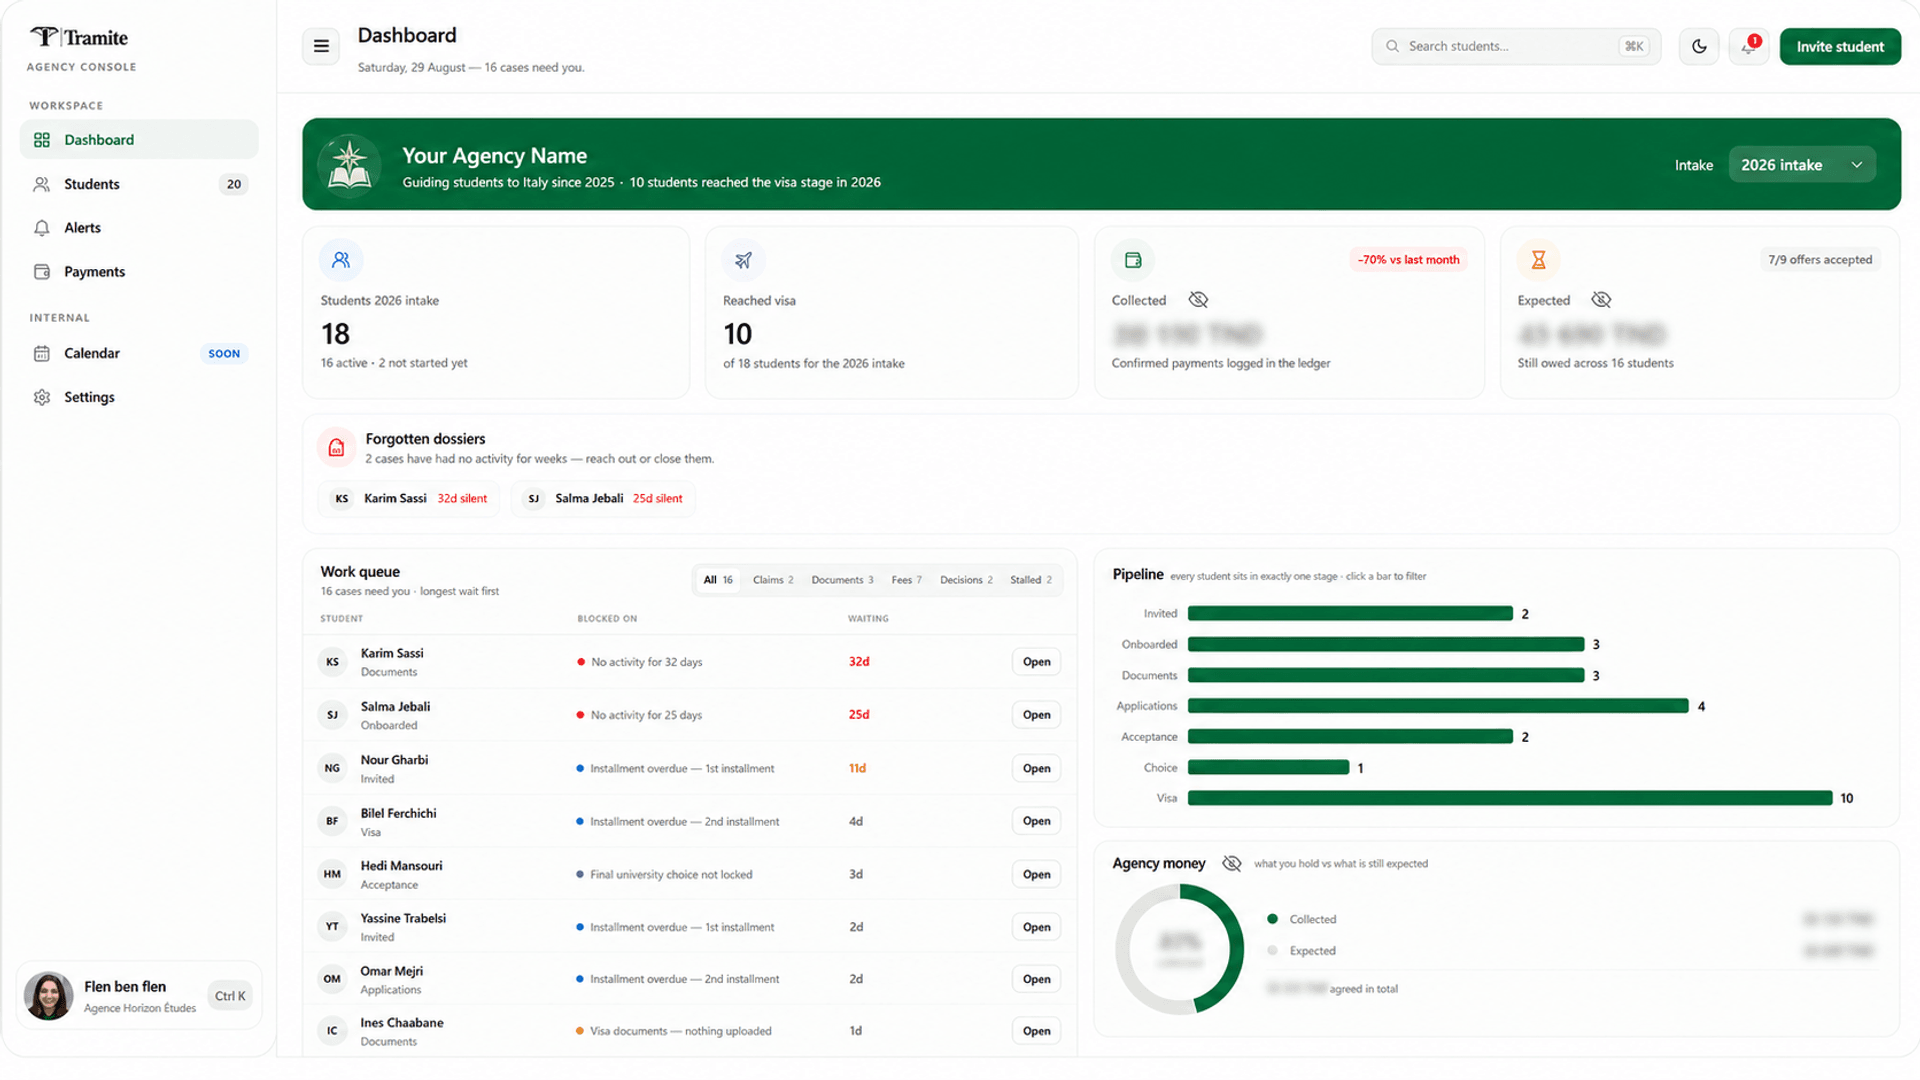This screenshot has width=1920, height=1080.
Task: Filter the pipeline by the Applications bar
Action: [x=1438, y=706]
